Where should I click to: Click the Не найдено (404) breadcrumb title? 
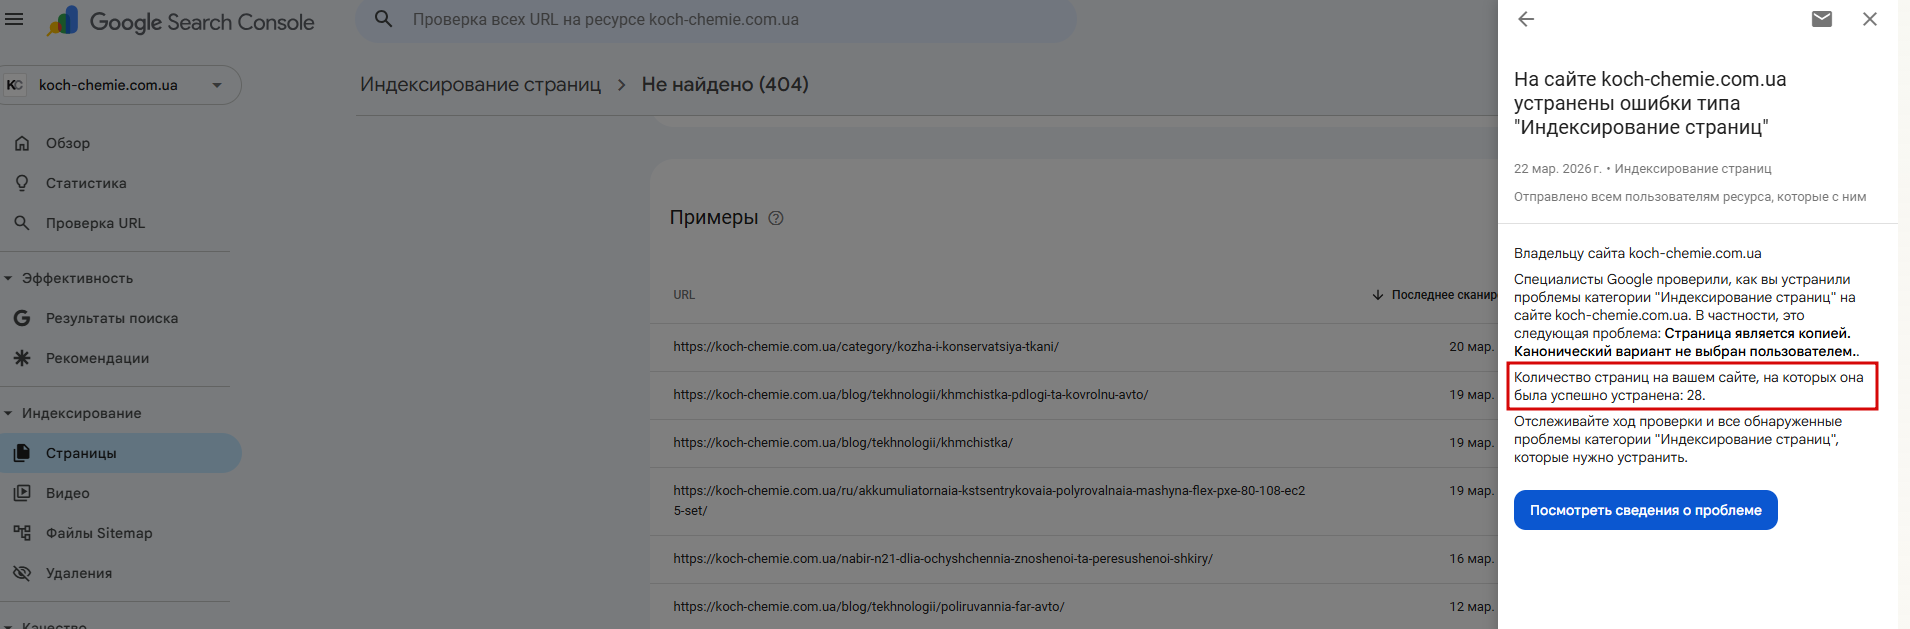(725, 84)
